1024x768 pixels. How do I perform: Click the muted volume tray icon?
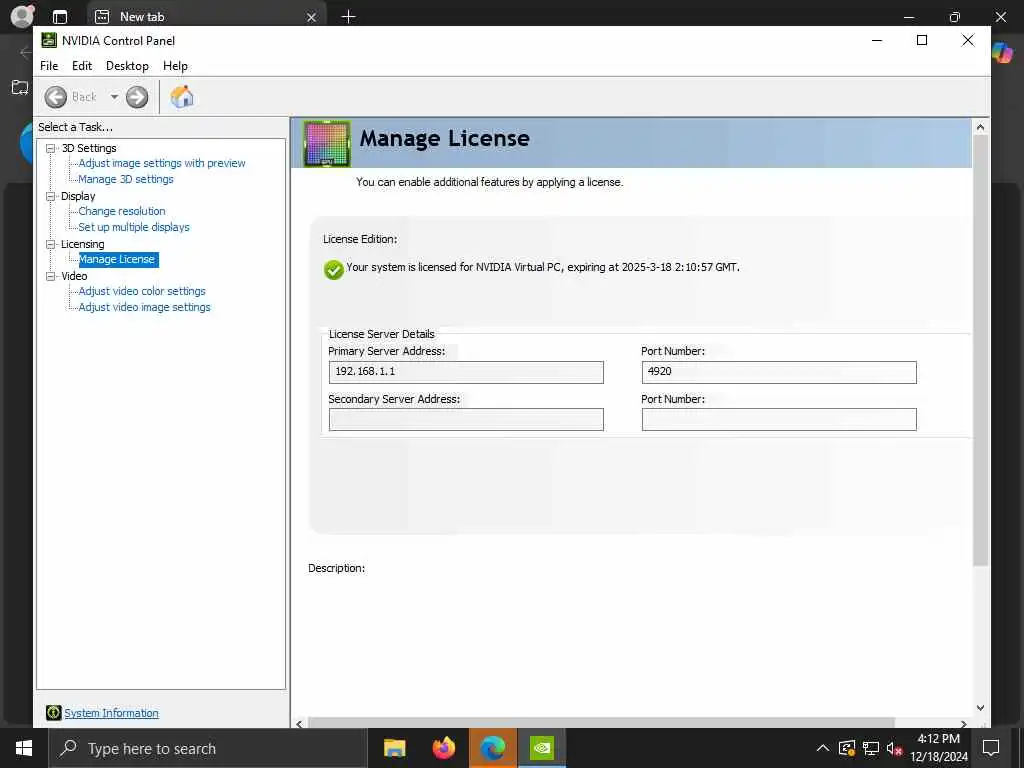tap(895, 748)
